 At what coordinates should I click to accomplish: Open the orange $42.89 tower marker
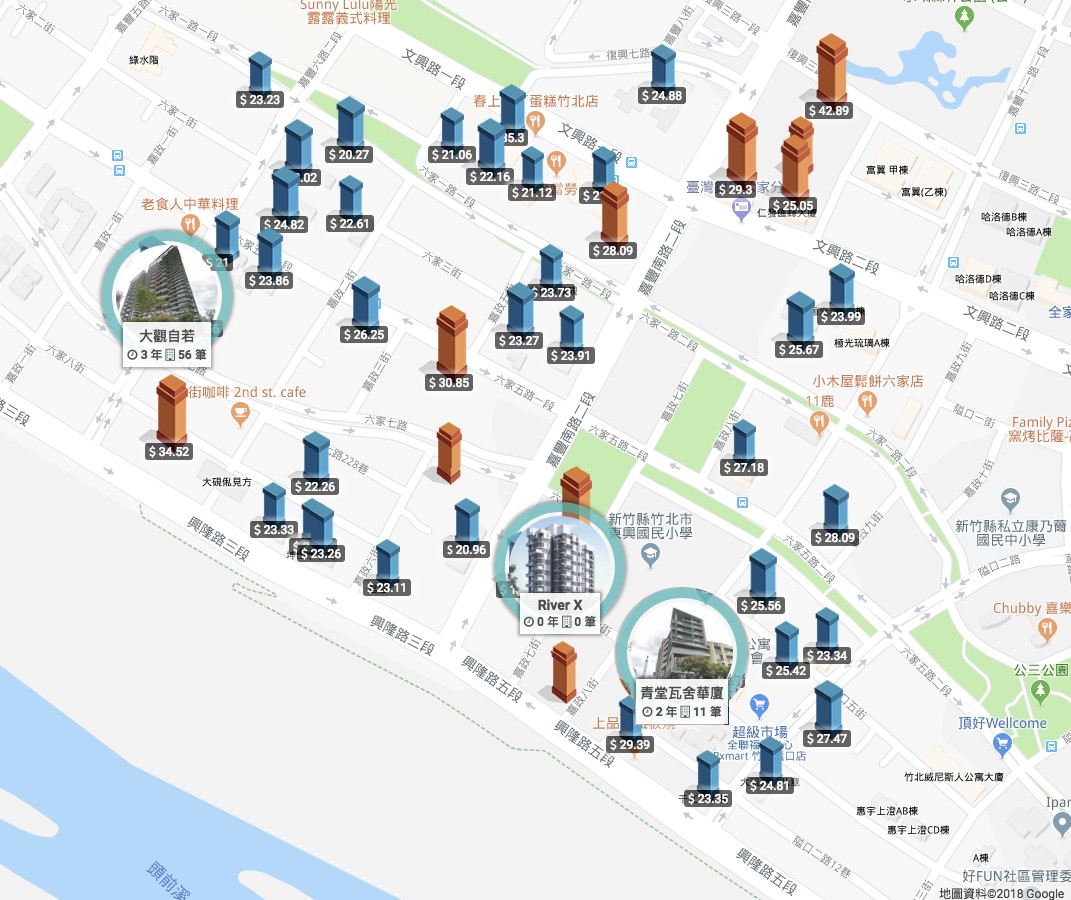(x=830, y=77)
